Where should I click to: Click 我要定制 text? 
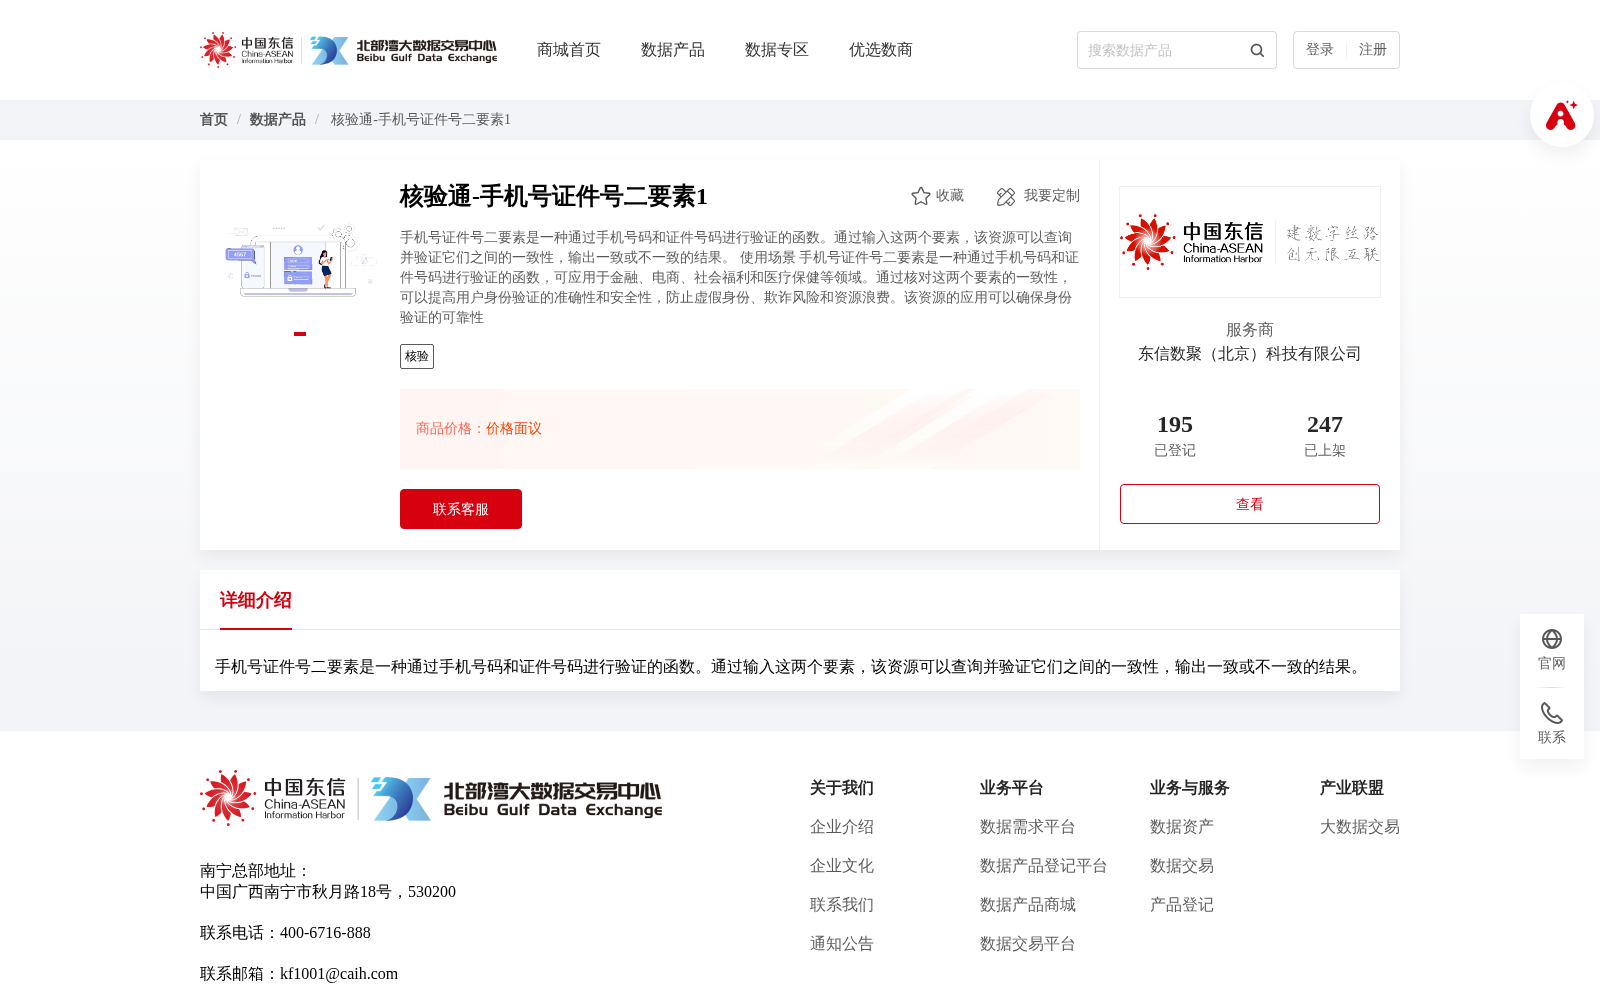click(x=1052, y=196)
